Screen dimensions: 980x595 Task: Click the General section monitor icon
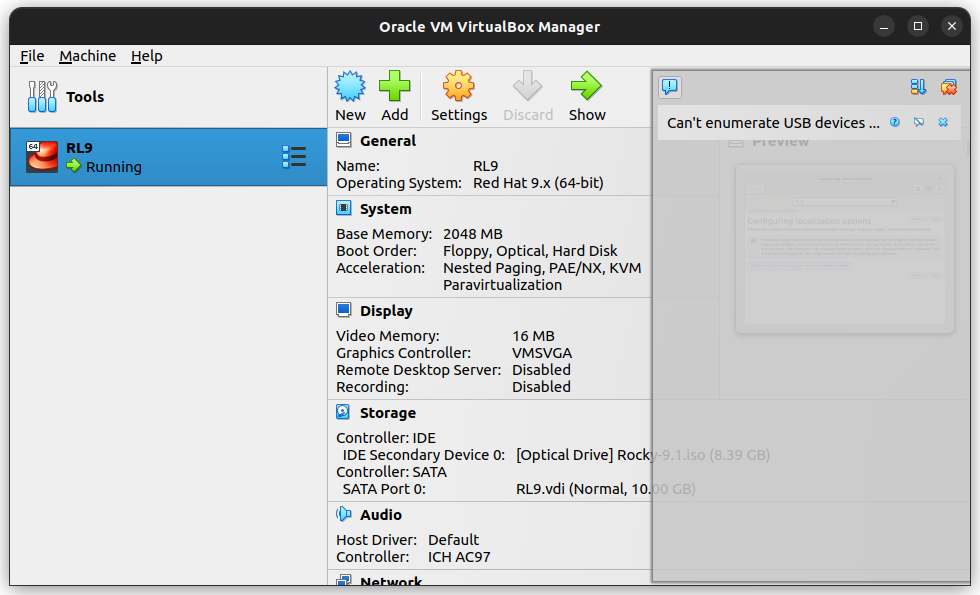click(344, 140)
